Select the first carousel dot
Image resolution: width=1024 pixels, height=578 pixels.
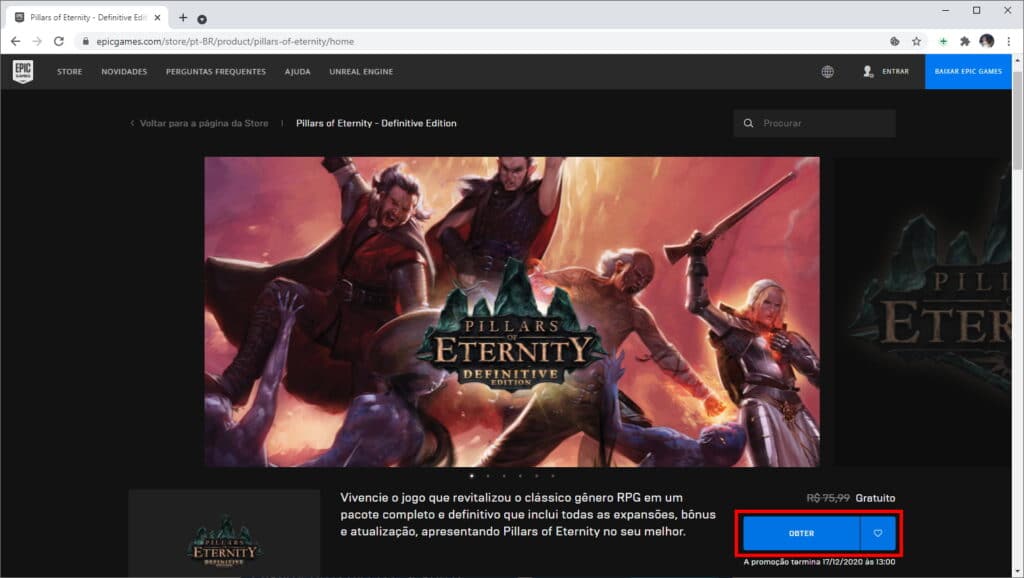tap(472, 475)
